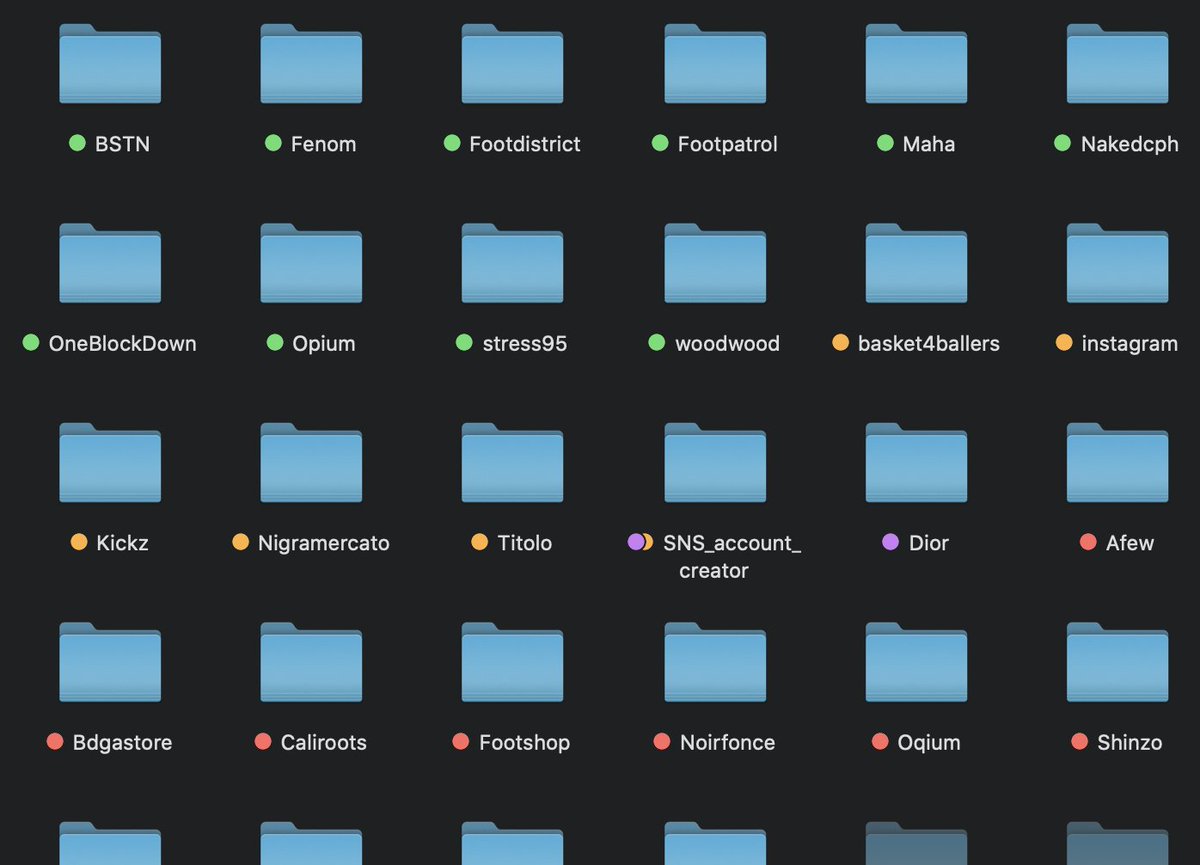
Task: Click the Opium folder icon
Action: (x=311, y=263)
